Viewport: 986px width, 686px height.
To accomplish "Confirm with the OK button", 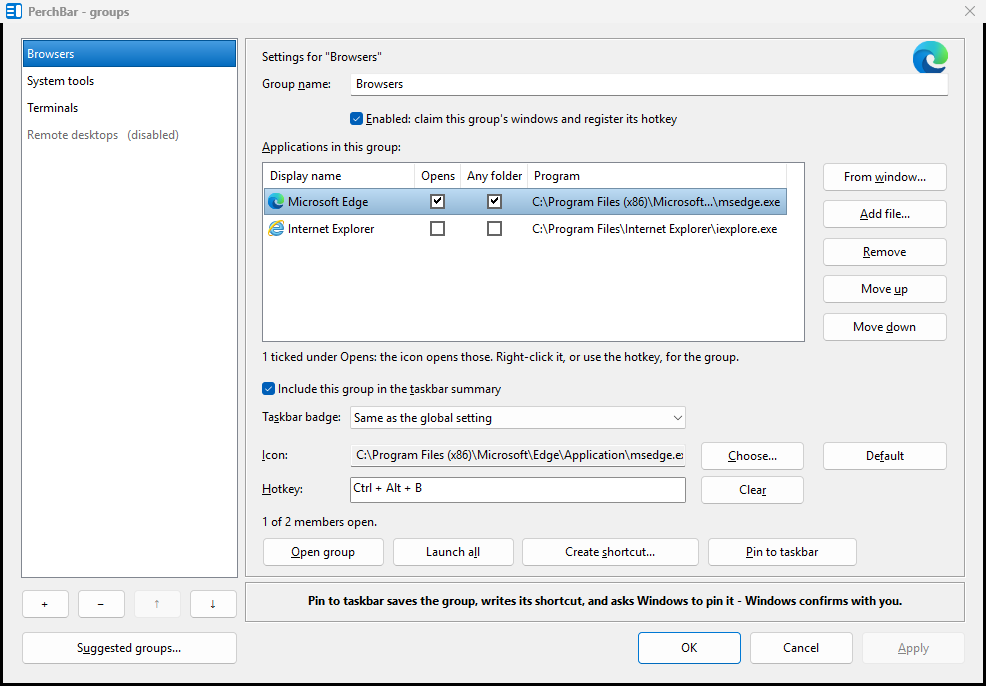I will click(x=689, y=648).
